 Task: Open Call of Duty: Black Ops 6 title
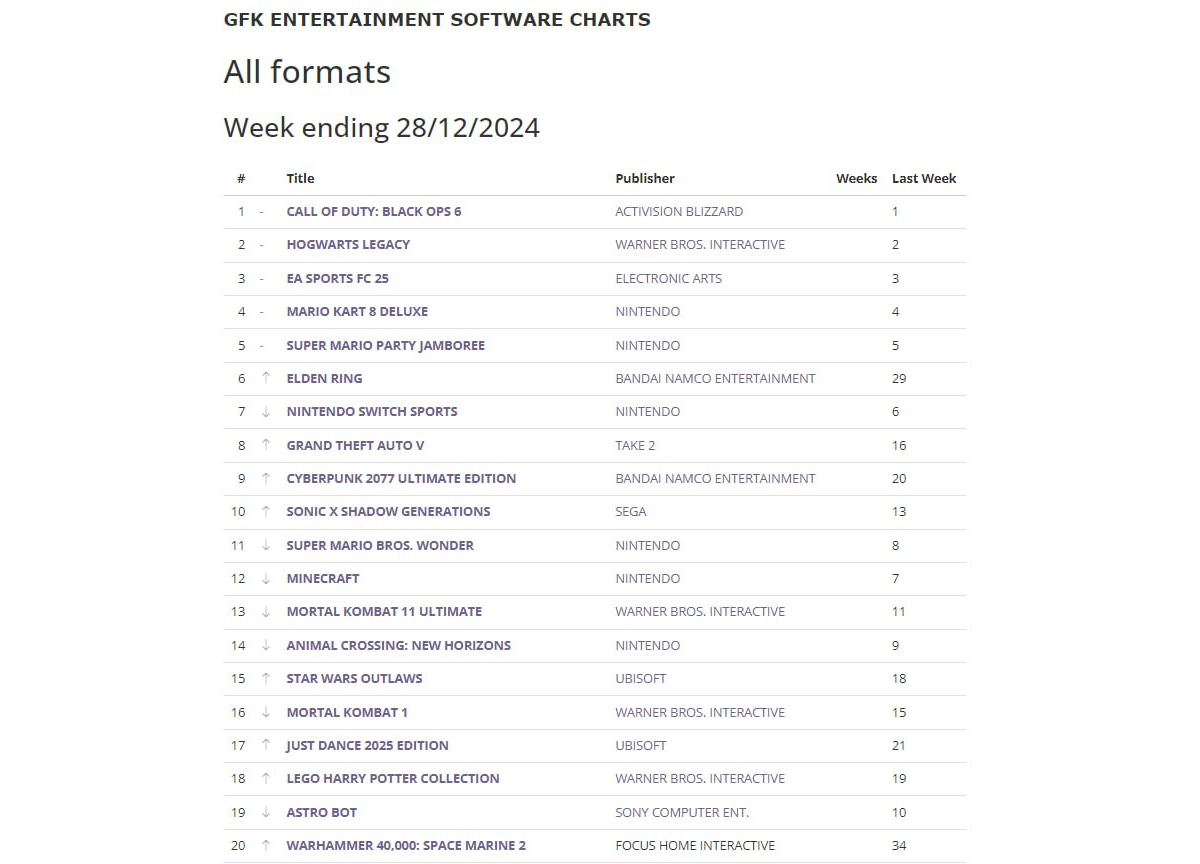click(374, 211)
